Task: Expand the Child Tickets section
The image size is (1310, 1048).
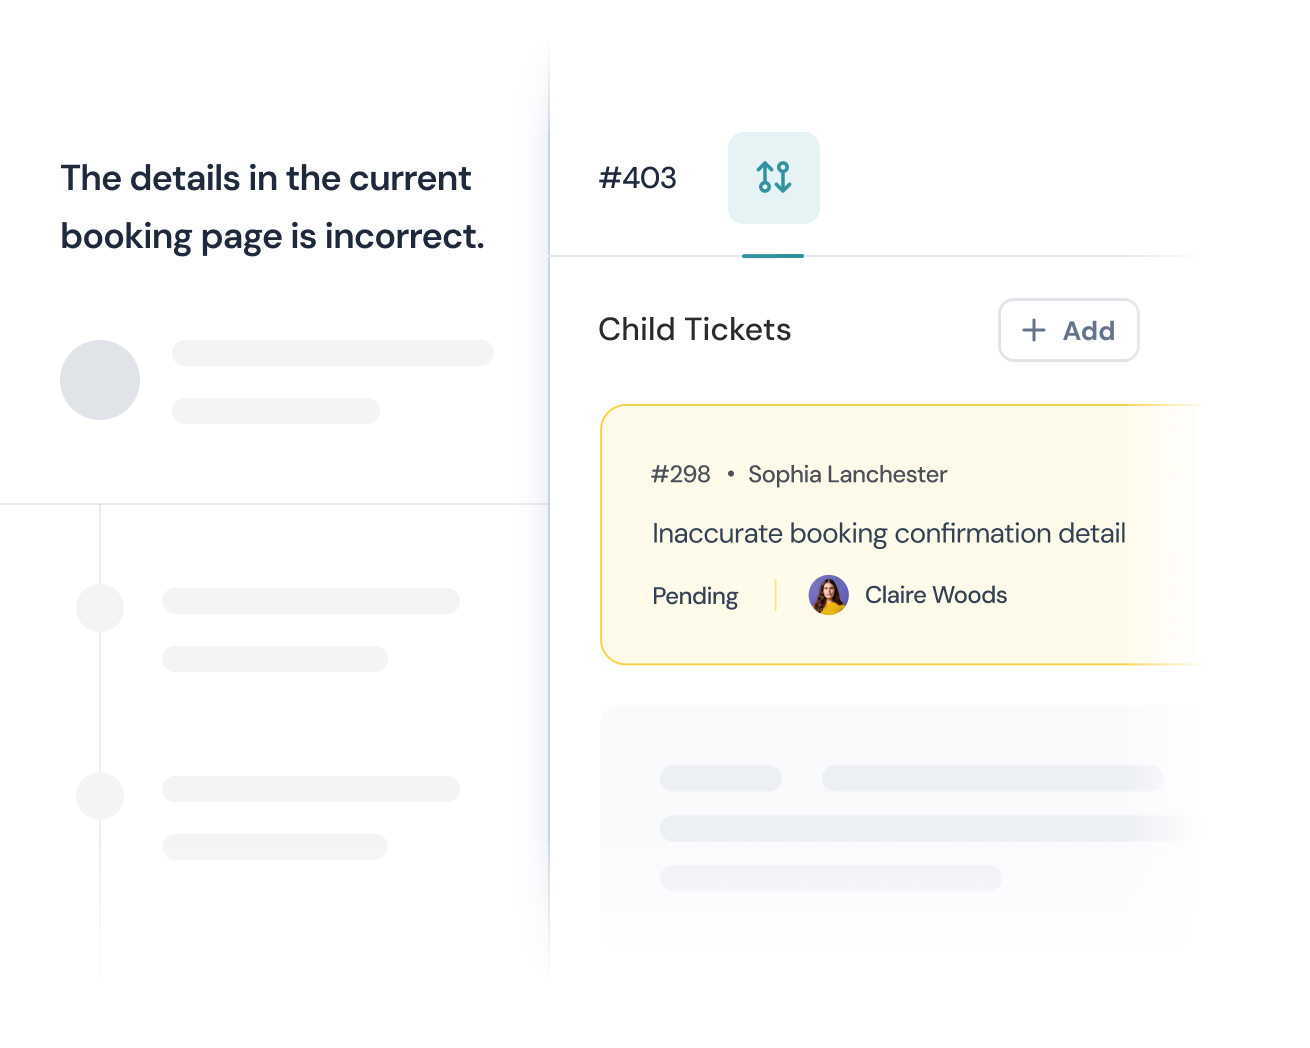Action: 695,329
